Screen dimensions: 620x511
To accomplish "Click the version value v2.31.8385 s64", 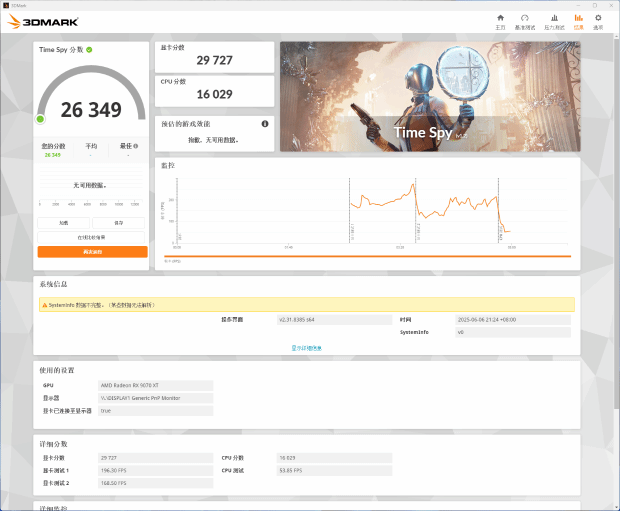I will pyautogui.click(x=334, y=320).
